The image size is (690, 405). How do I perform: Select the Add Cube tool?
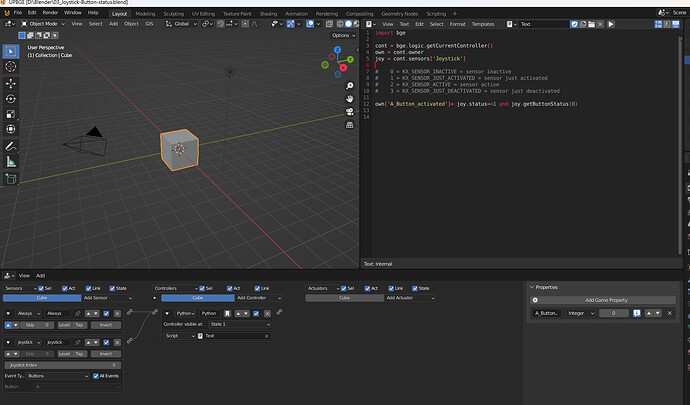(11, 178)
